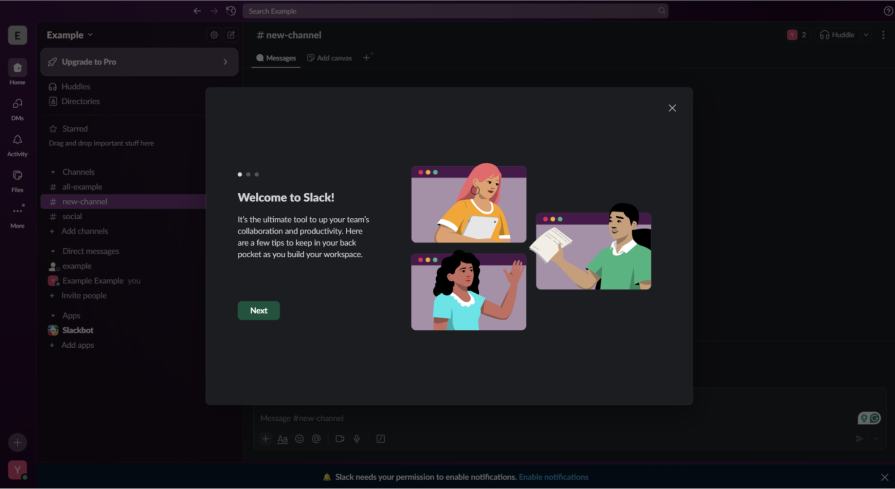Open the history clock icon
This screenshot has width=895, height=489.
point(231,11)
